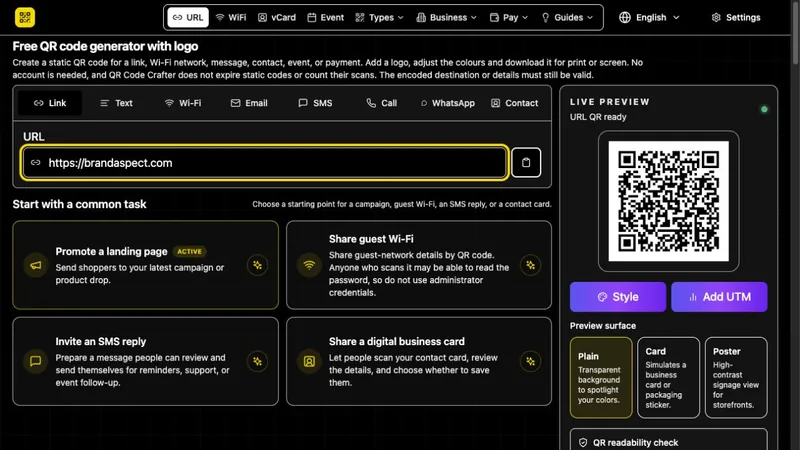Click the Add UTM button
This screenshot has height=450, width=800.
719,297
